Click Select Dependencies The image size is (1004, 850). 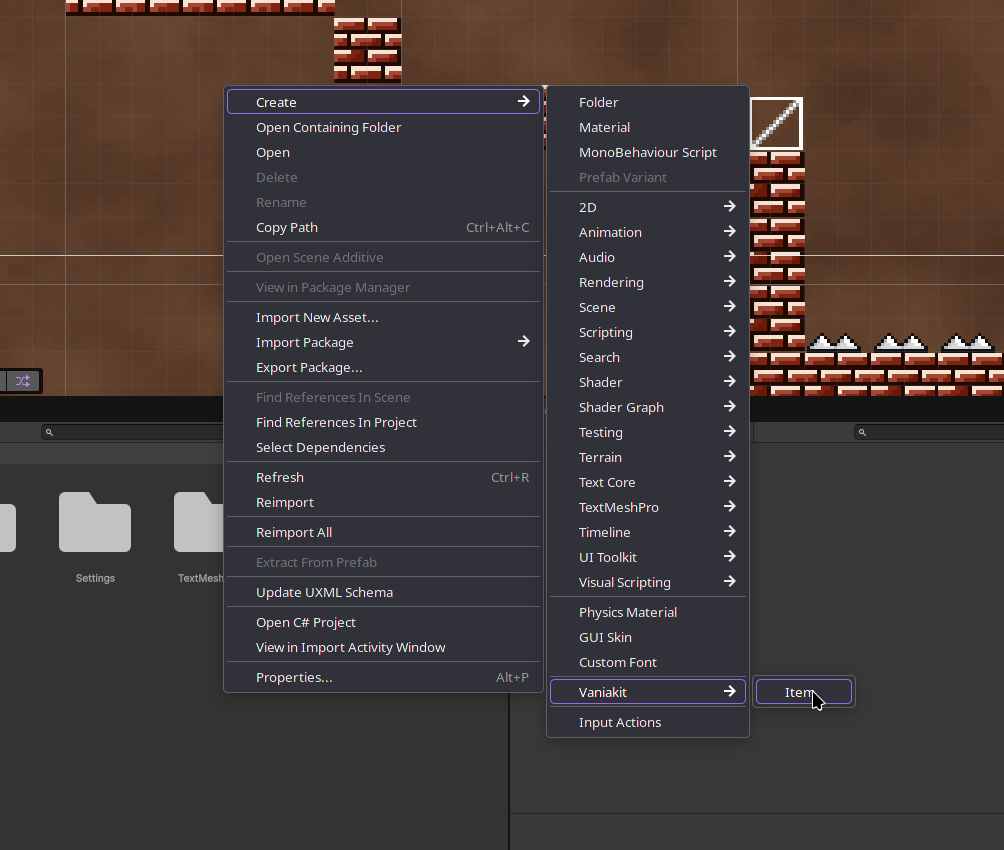pyautogui.click(x=384, y=448)
